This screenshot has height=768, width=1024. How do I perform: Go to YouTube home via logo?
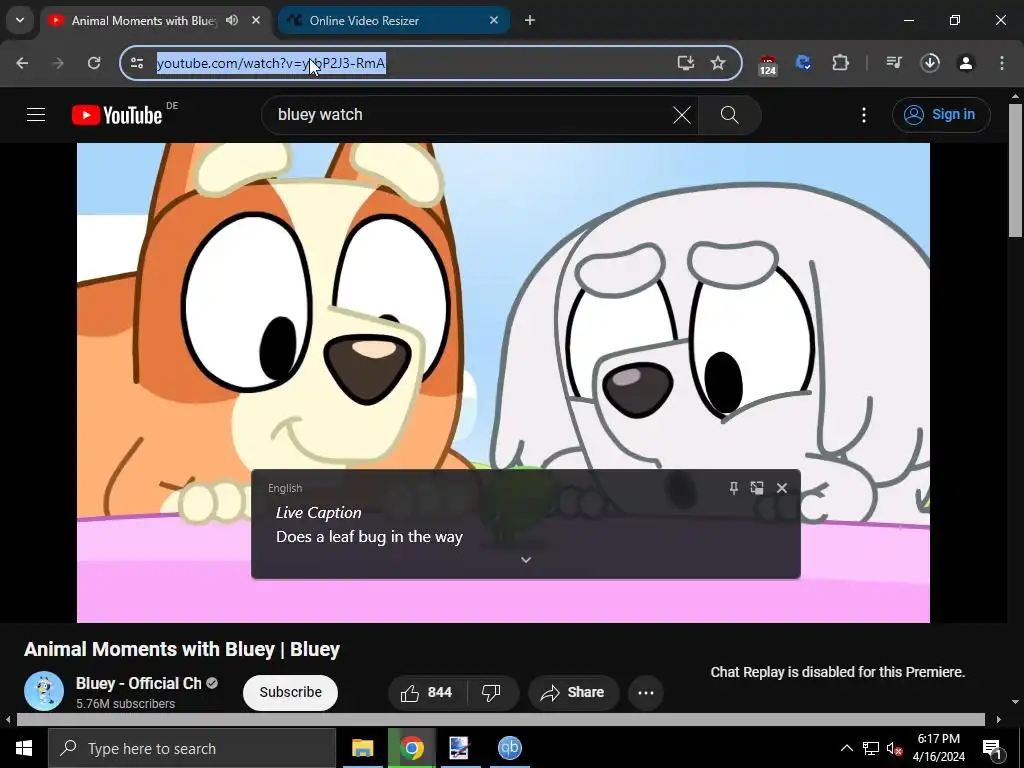click(117, 115)
